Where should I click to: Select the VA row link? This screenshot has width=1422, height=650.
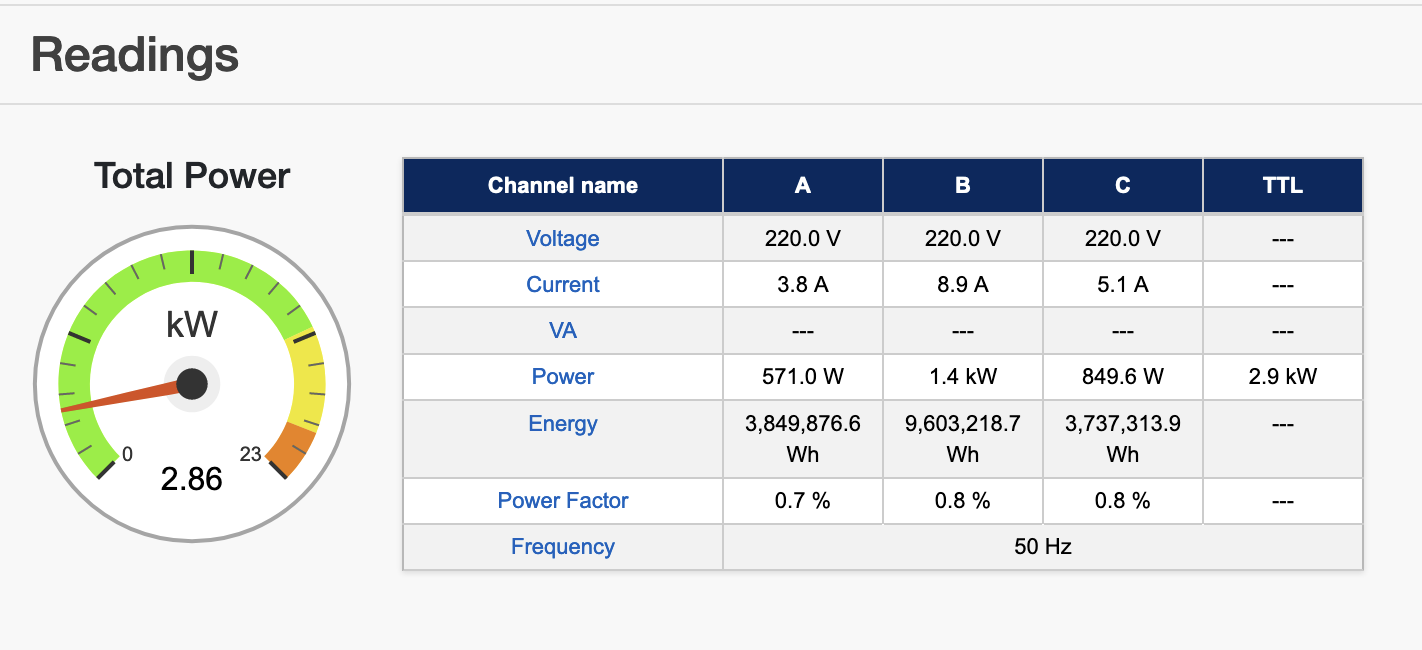click(x=562, y=330)
